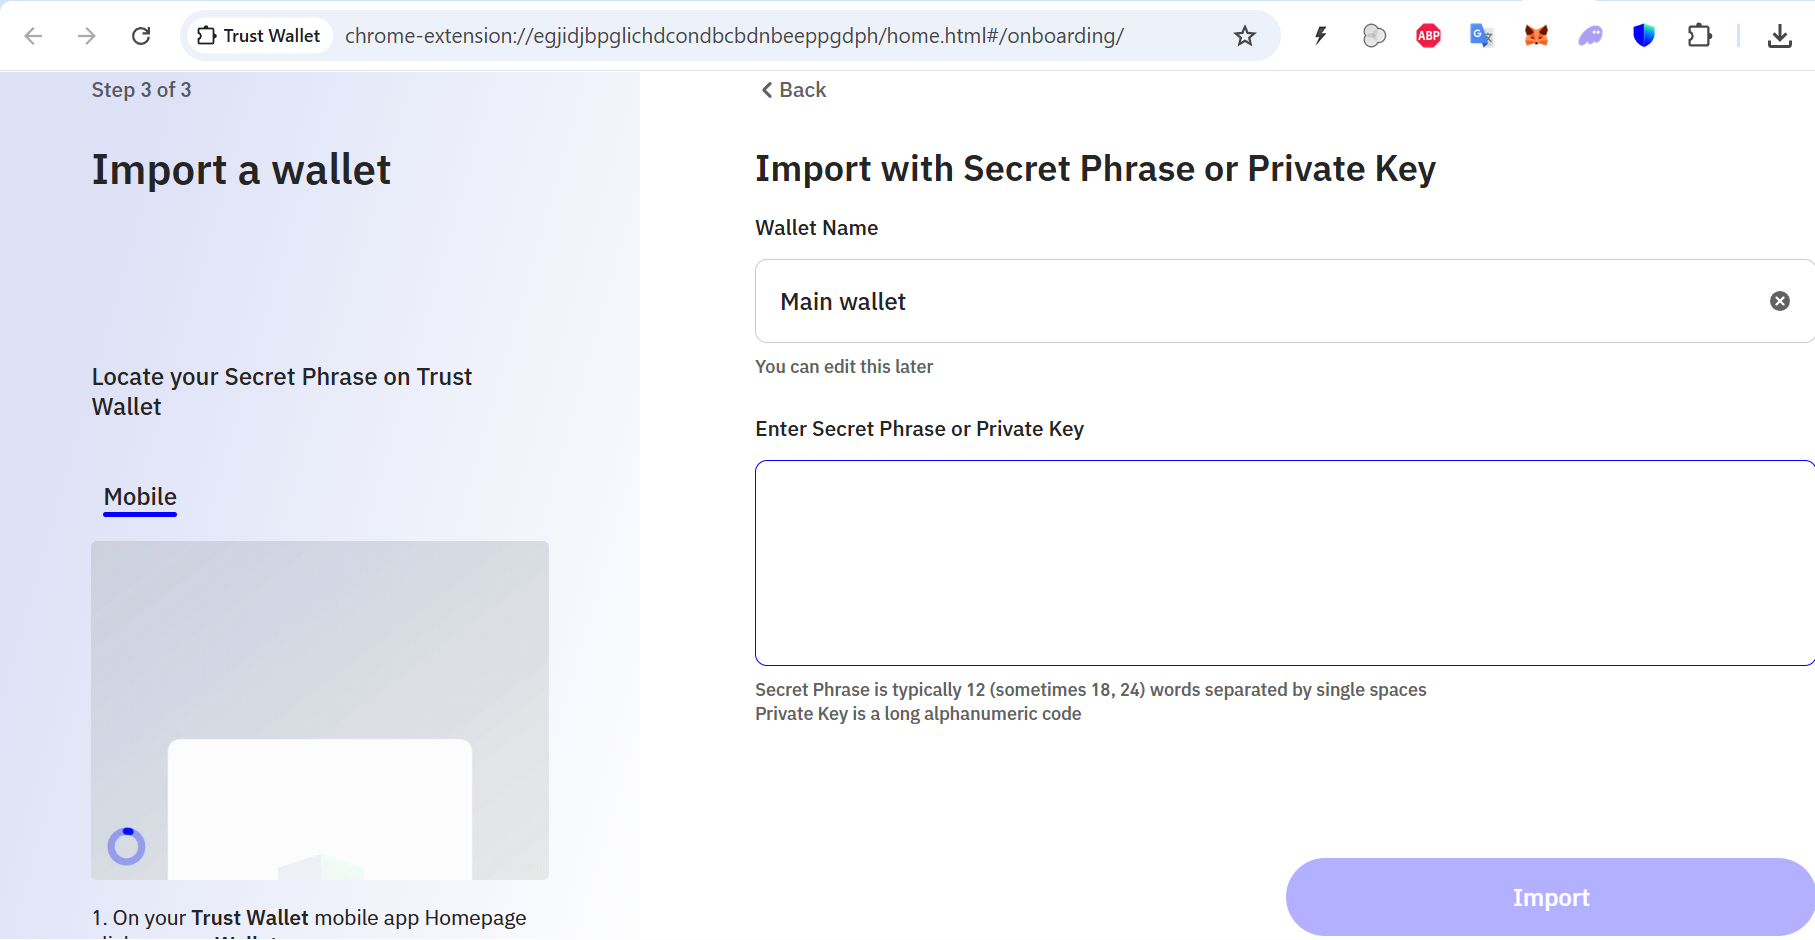
Task: Open the Google Translate extension
Action: (1481, 36)
